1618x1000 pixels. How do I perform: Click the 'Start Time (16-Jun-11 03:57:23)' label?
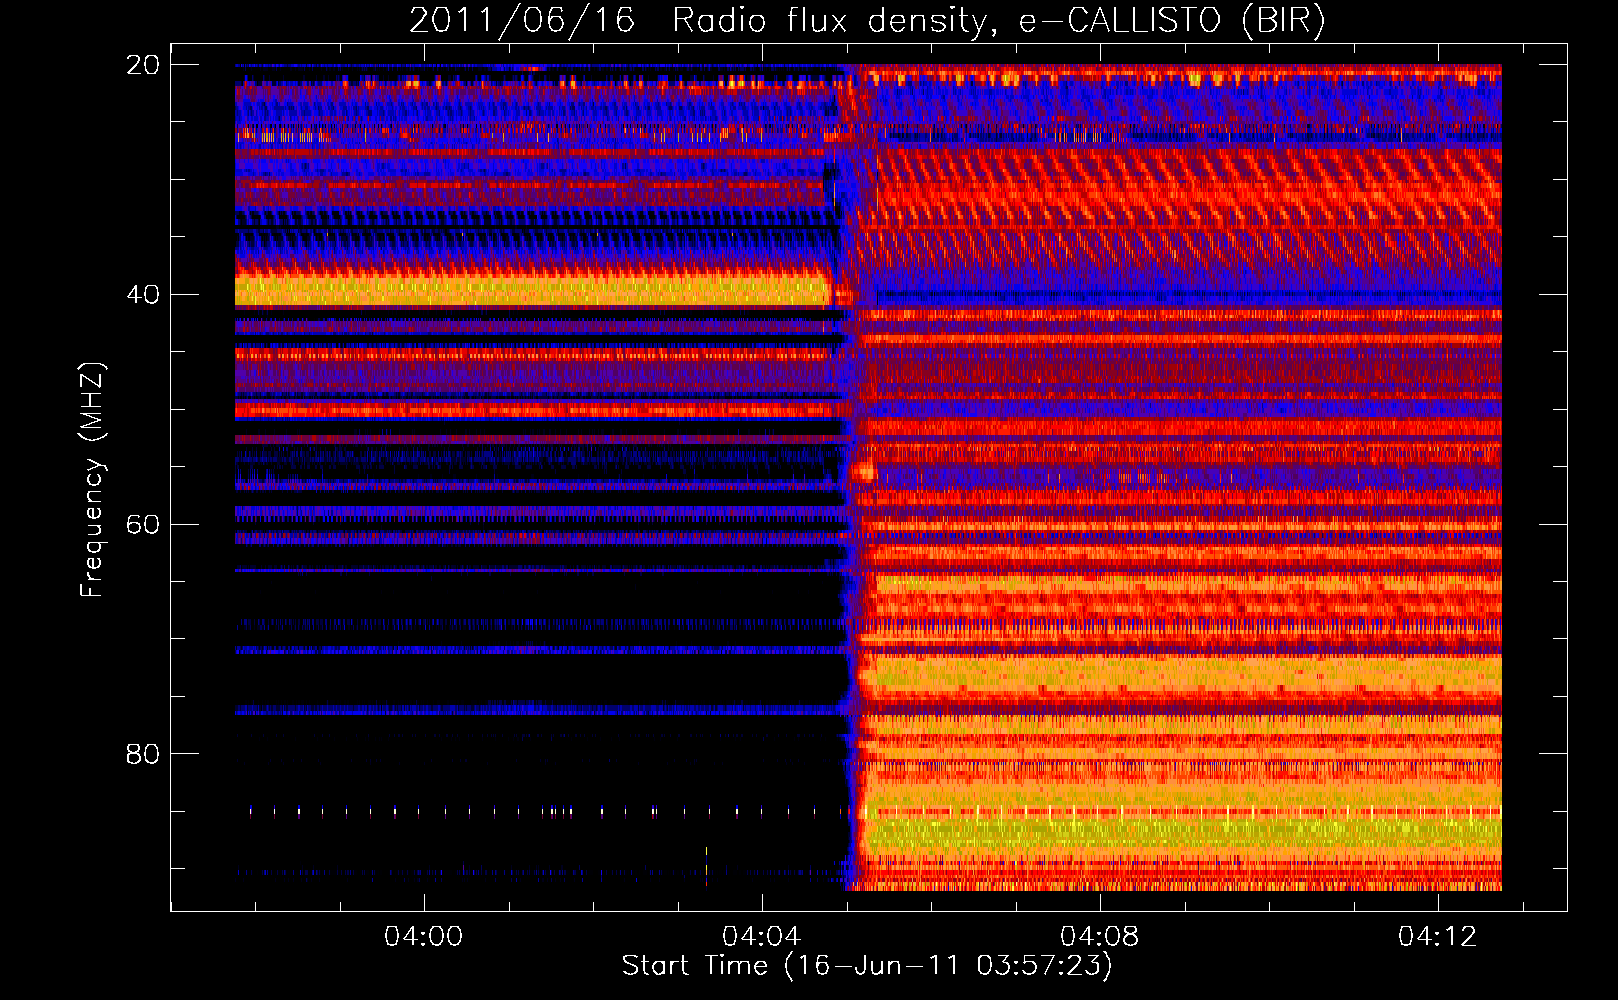867,966
